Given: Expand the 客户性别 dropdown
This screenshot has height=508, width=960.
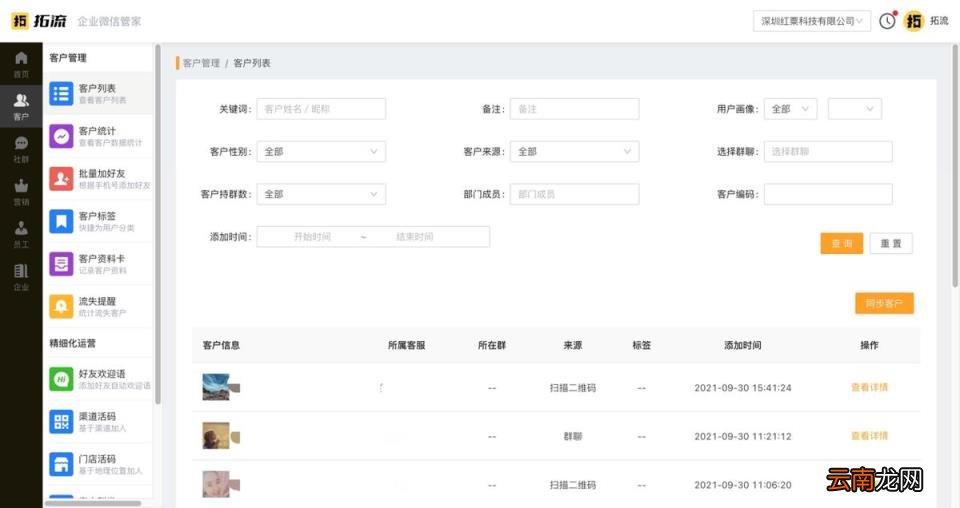Looking at the screenshot, I should coord(321,152).
